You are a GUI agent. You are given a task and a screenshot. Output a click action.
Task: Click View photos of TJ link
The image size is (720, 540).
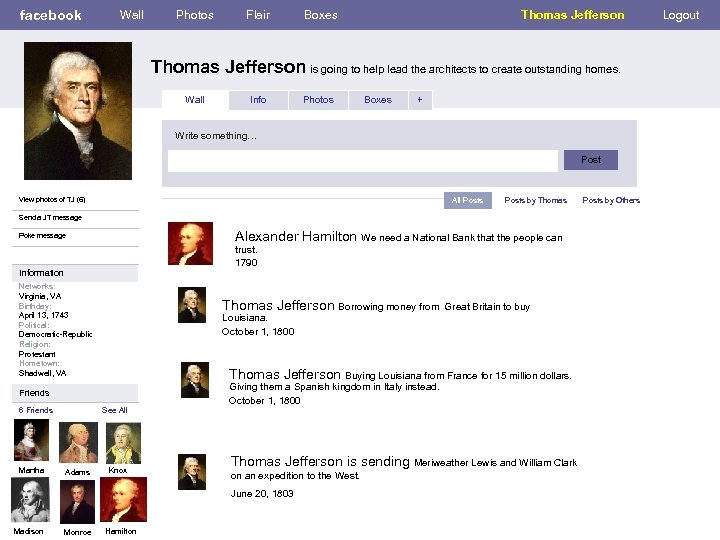coord(52,199)
